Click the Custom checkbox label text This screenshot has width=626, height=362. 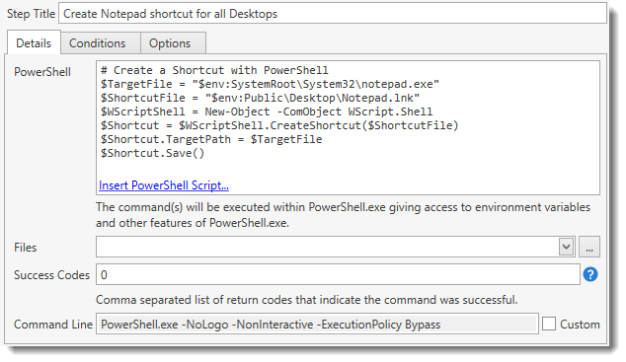(x=580, y=324)
